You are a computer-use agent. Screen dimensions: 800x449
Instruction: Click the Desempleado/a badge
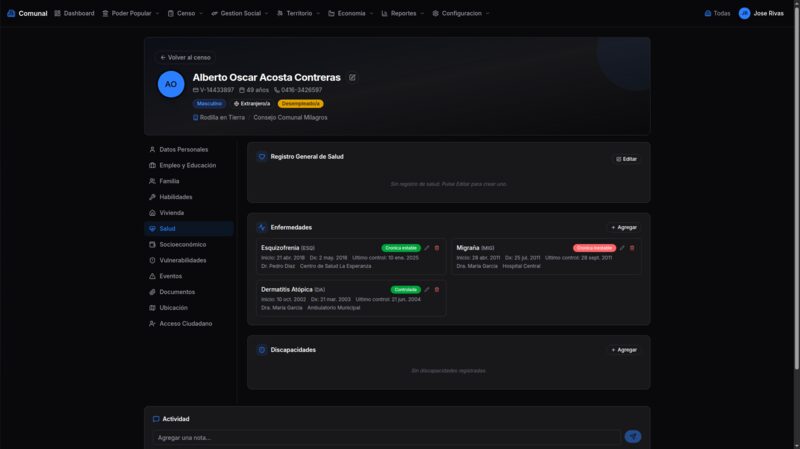tap(301, 104)
